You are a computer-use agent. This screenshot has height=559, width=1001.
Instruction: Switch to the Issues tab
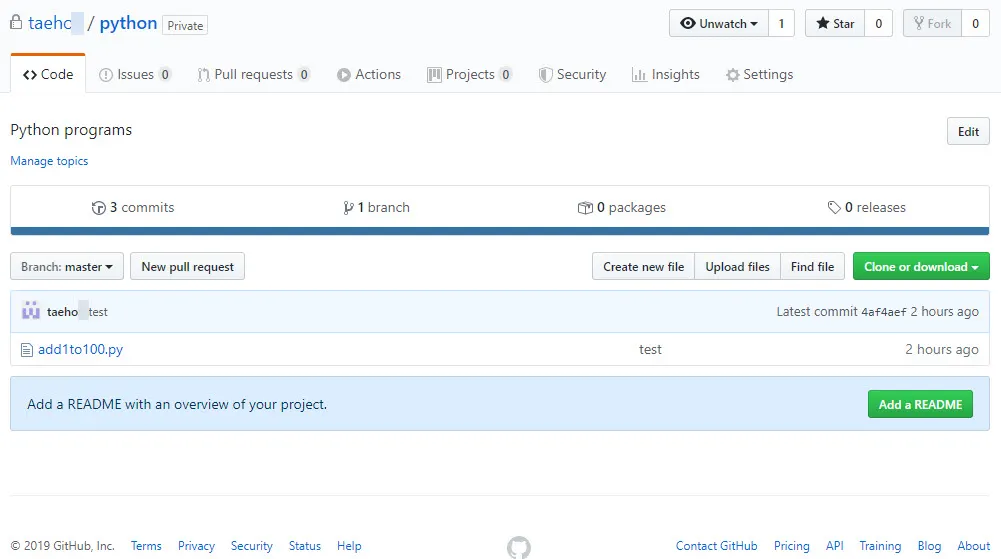[x=135, y=75]
